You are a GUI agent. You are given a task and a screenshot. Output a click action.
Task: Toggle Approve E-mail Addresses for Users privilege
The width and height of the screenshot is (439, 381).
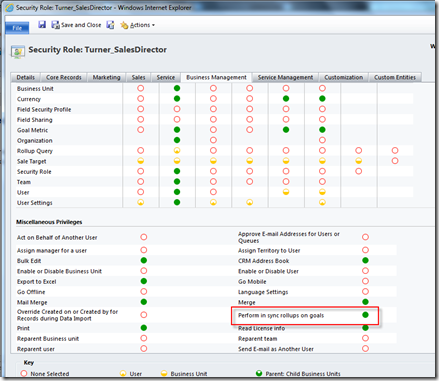click(365, 237)
